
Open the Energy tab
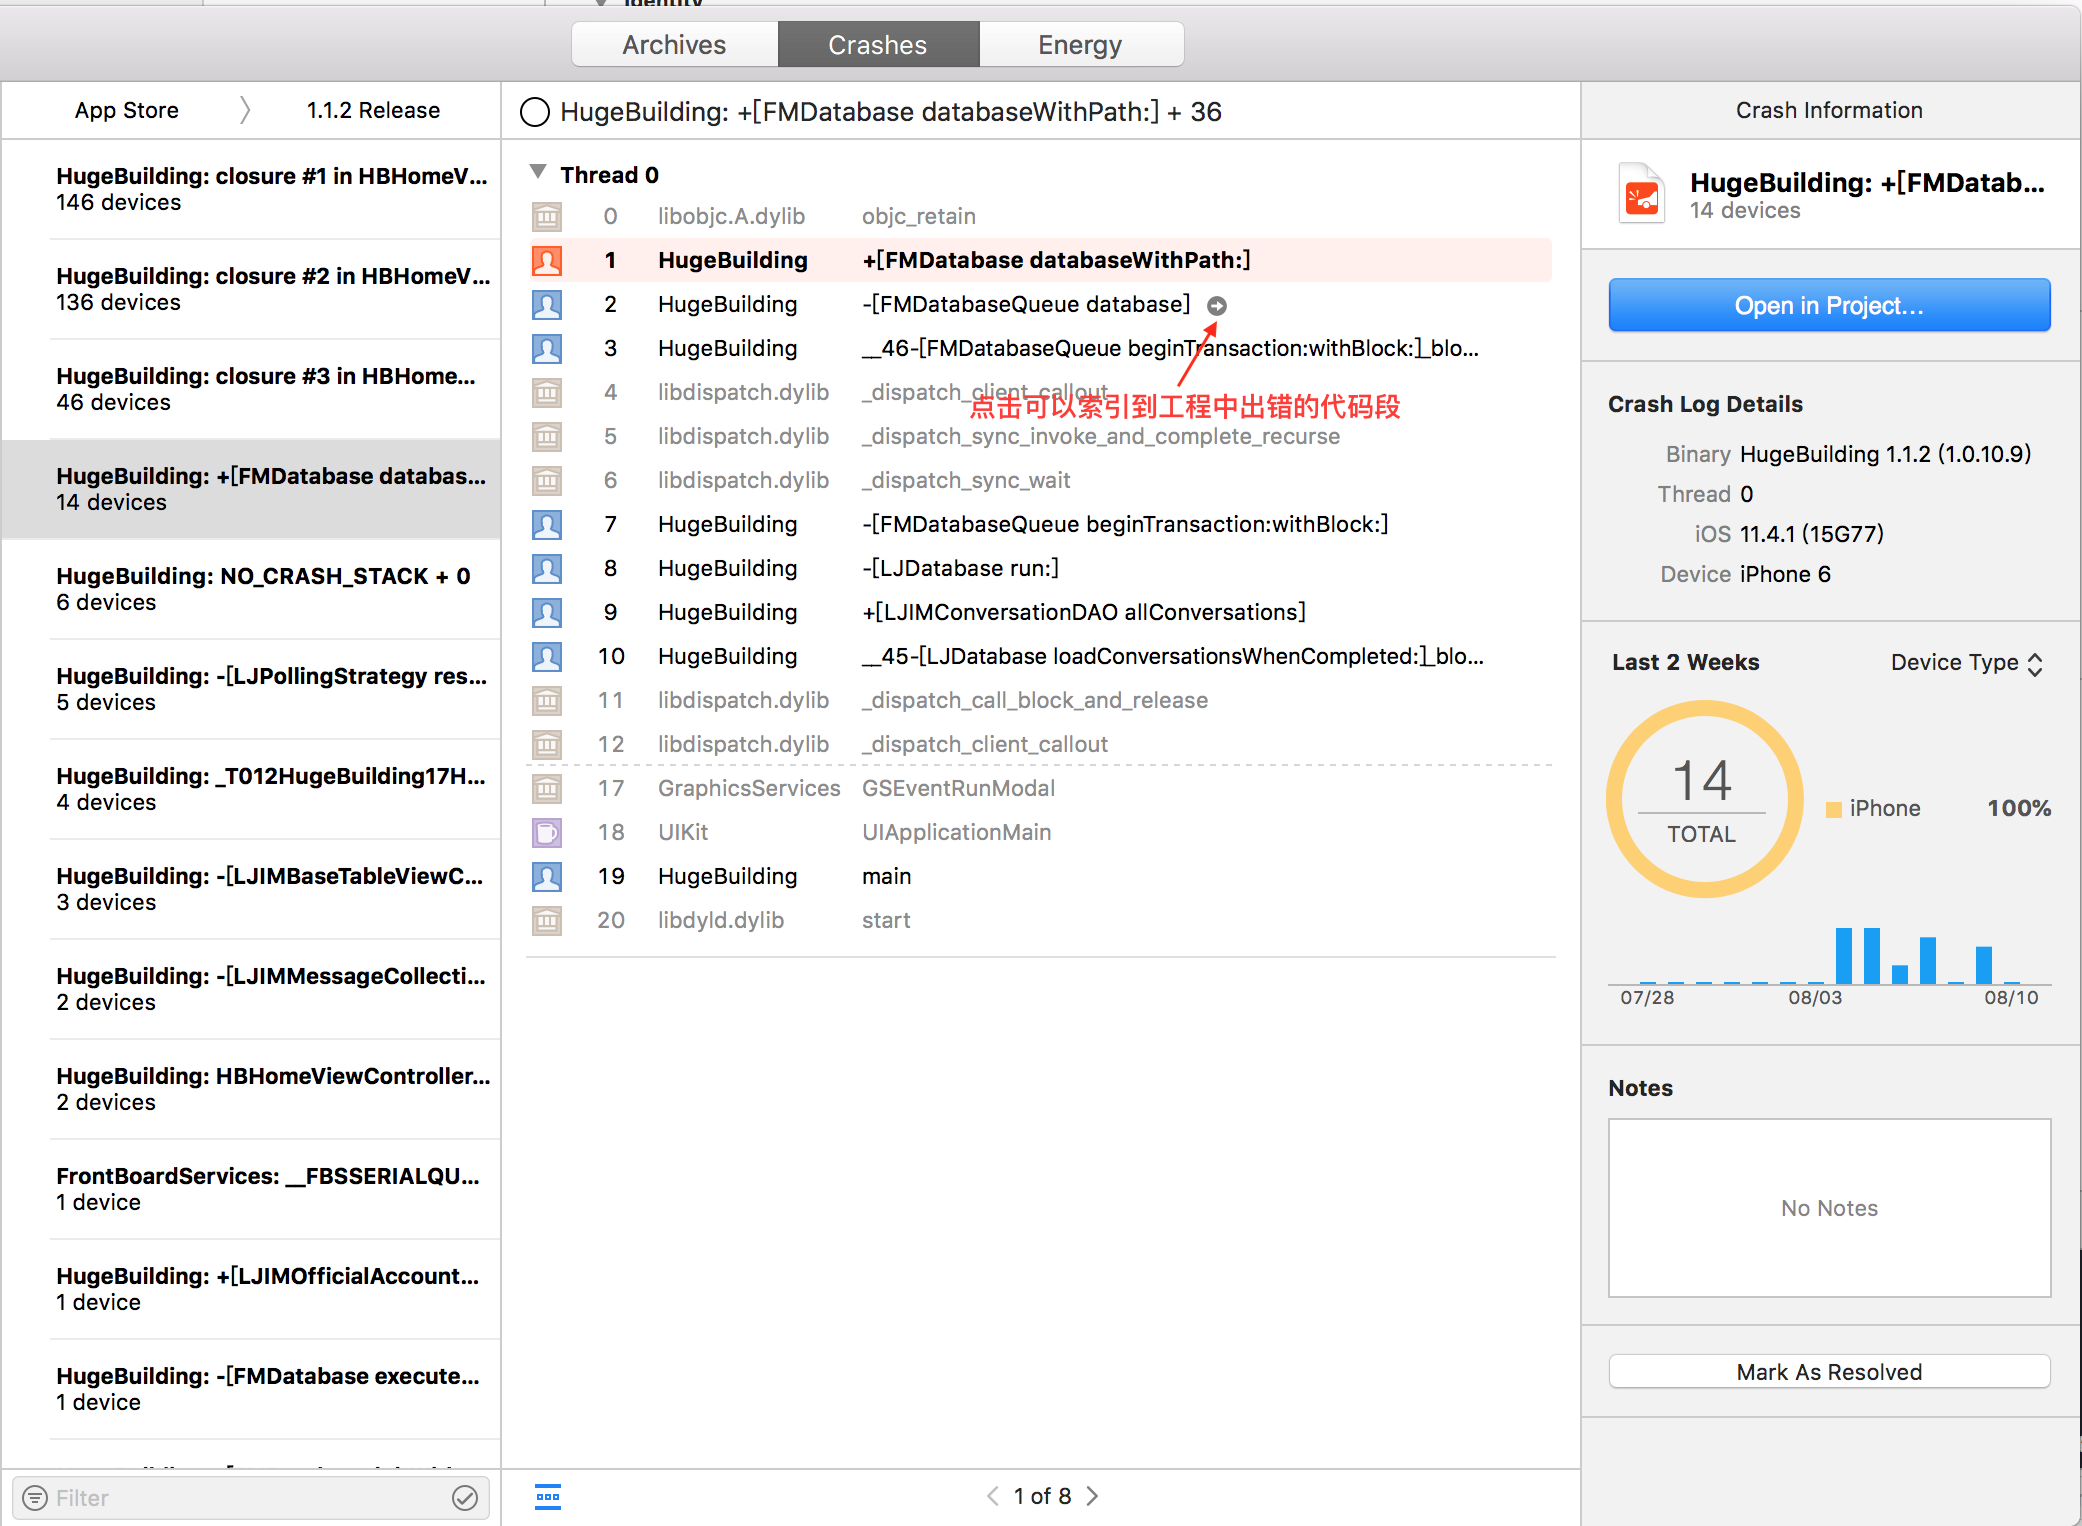[1081, 45]
